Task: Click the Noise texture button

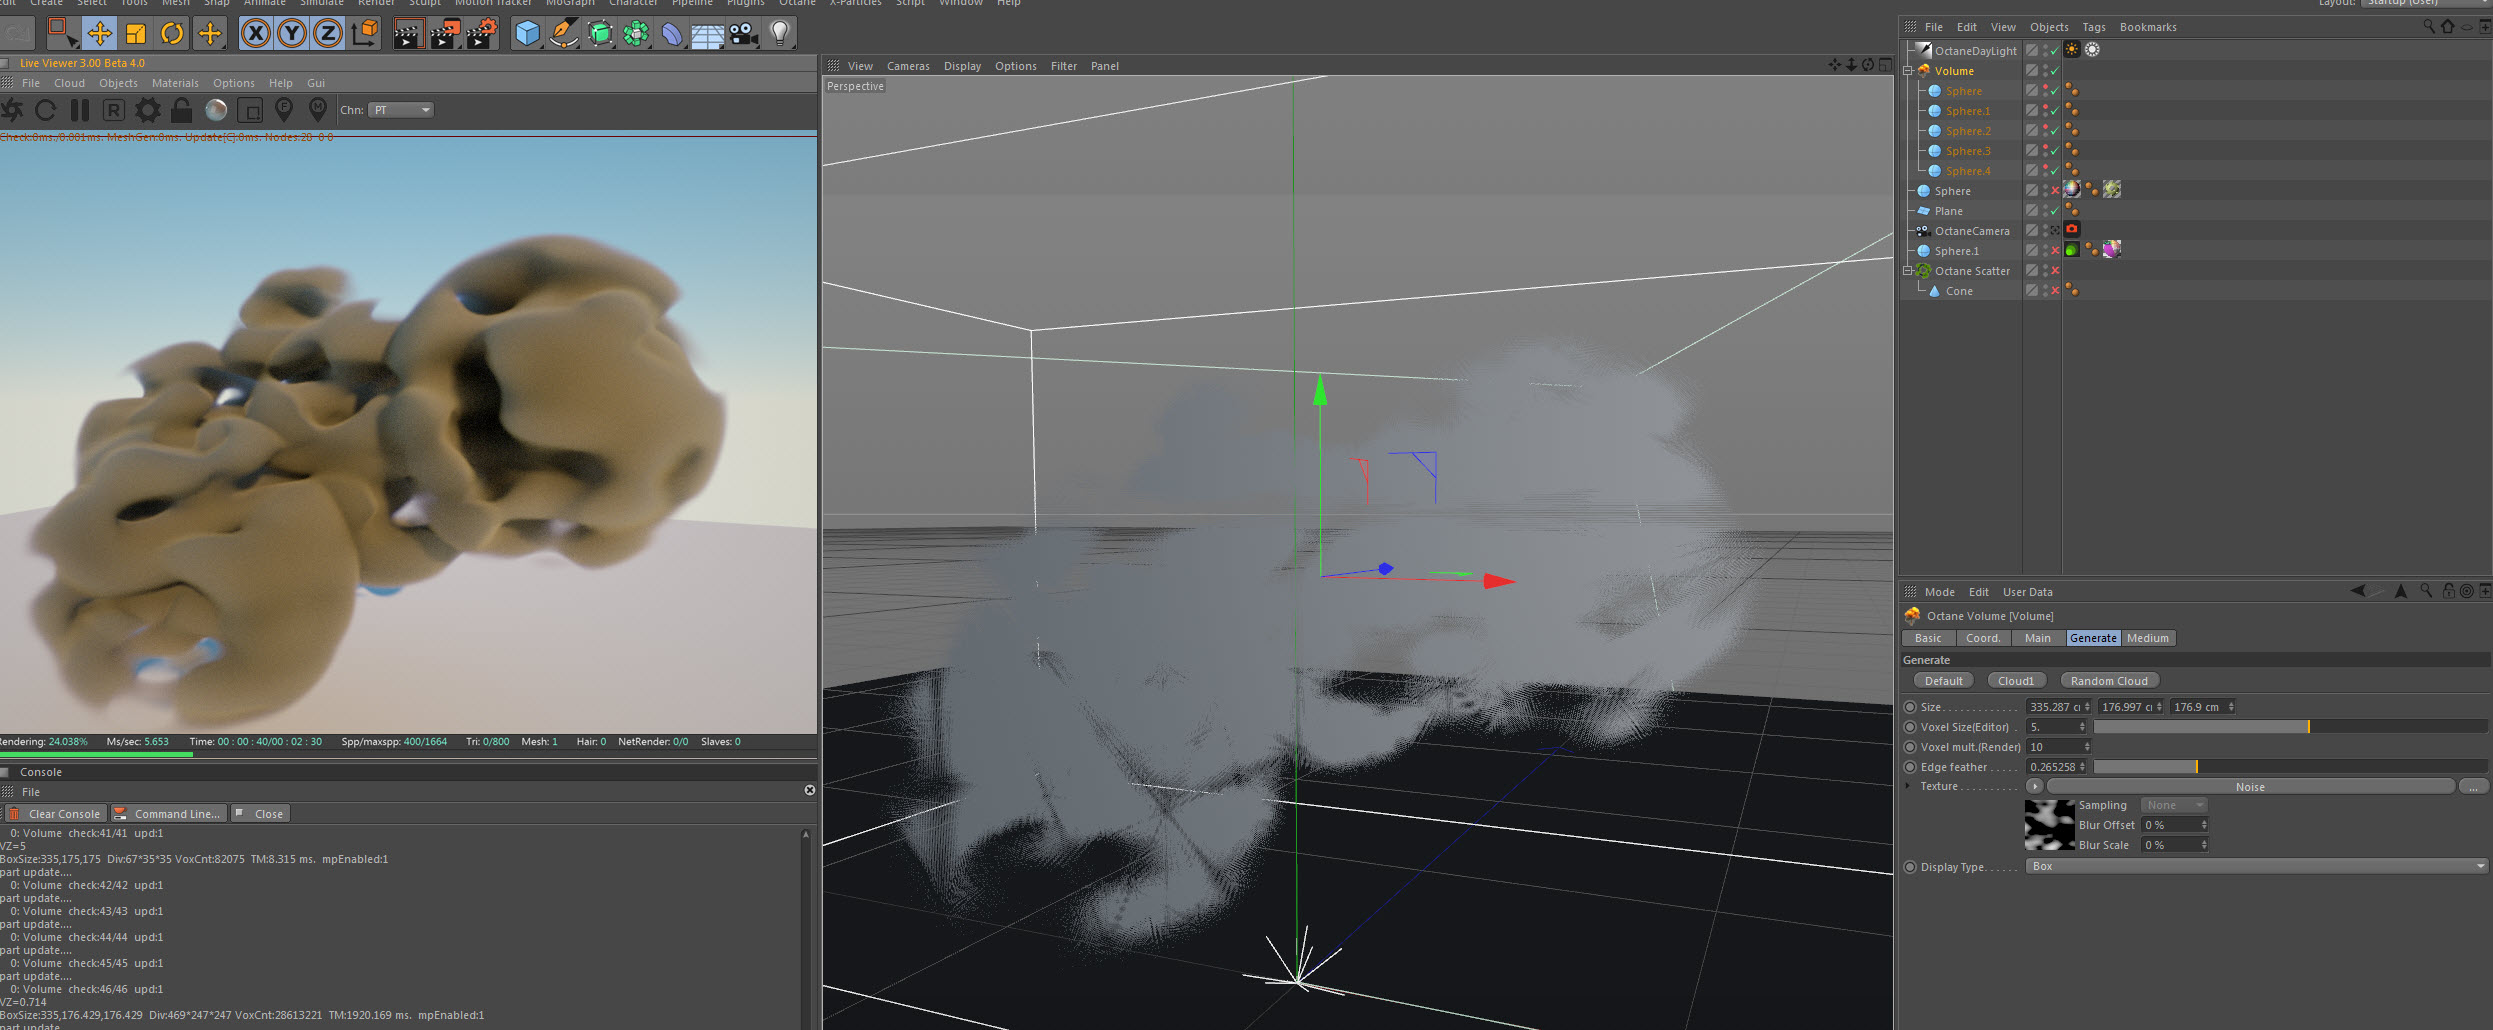Action: point(2250,787)
